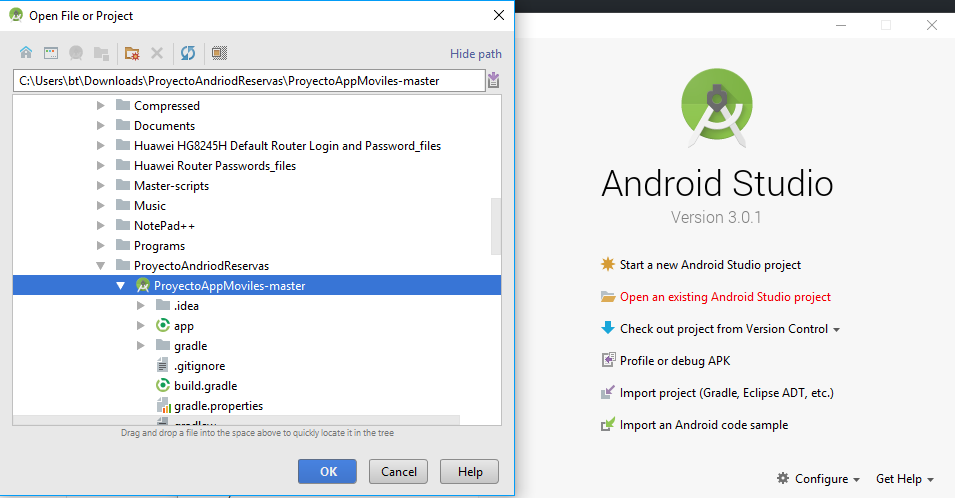The image size is (955, 498).
Task: Expand the gradle folder node
Action: click(141, 346)
